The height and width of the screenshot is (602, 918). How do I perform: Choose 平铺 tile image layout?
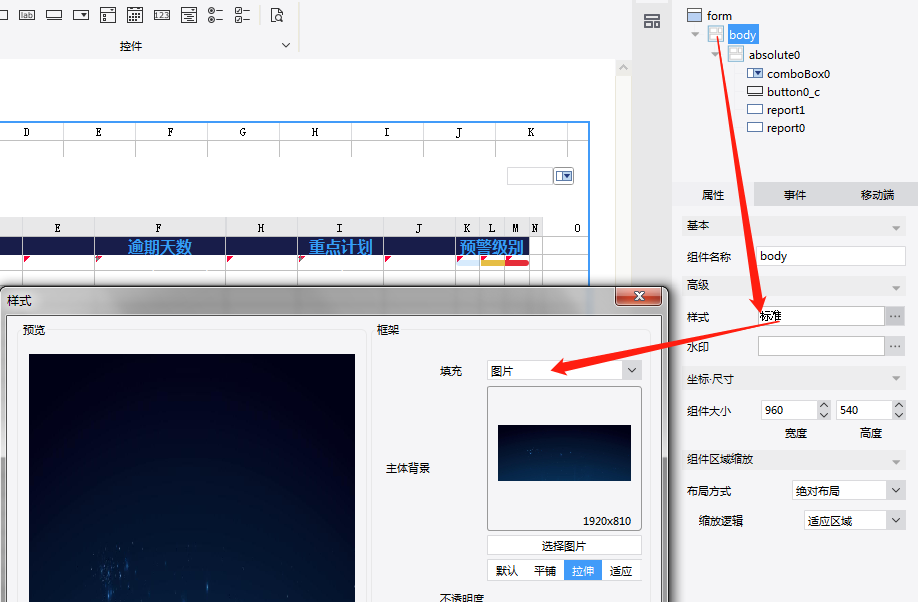pyautogui.click(x=544, y=570)
